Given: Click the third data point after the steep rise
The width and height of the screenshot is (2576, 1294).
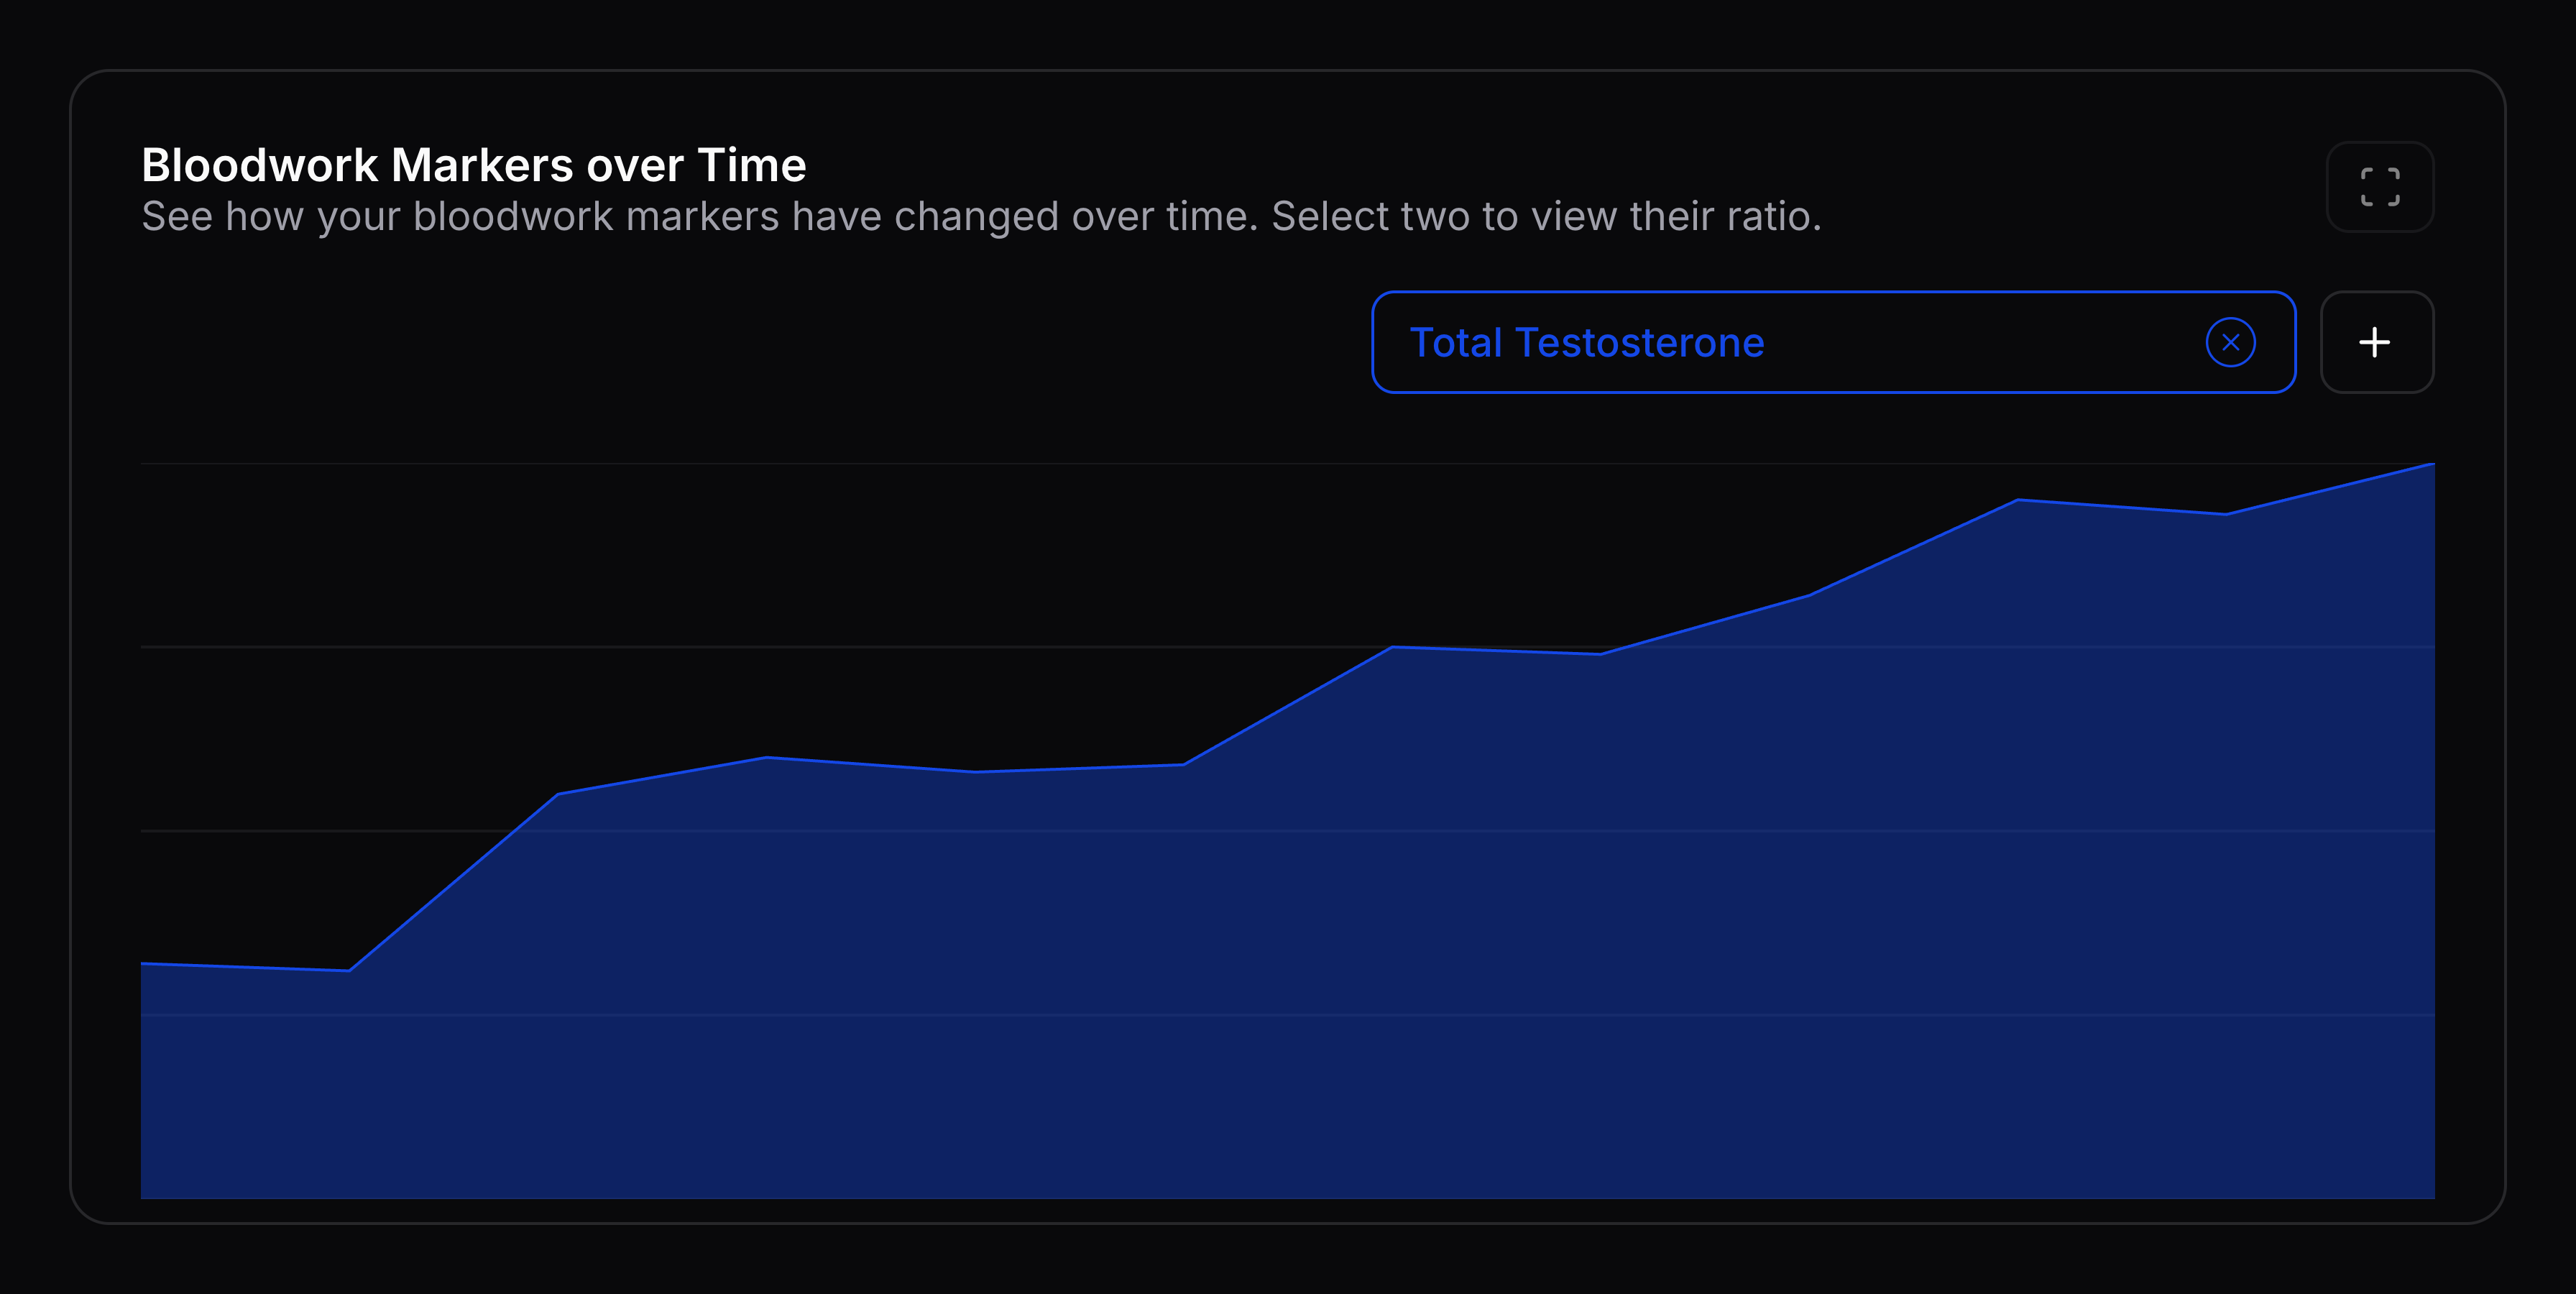Looking at the screenshot, I should click(x=558, y=794).
